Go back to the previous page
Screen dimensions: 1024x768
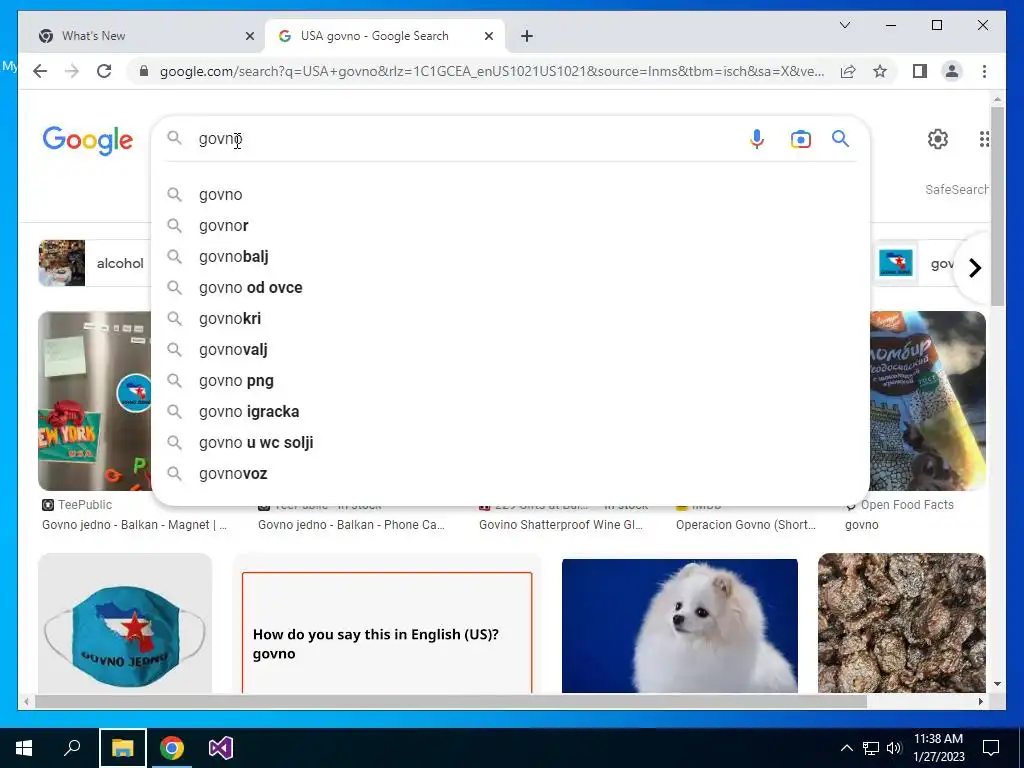[40, 71]
